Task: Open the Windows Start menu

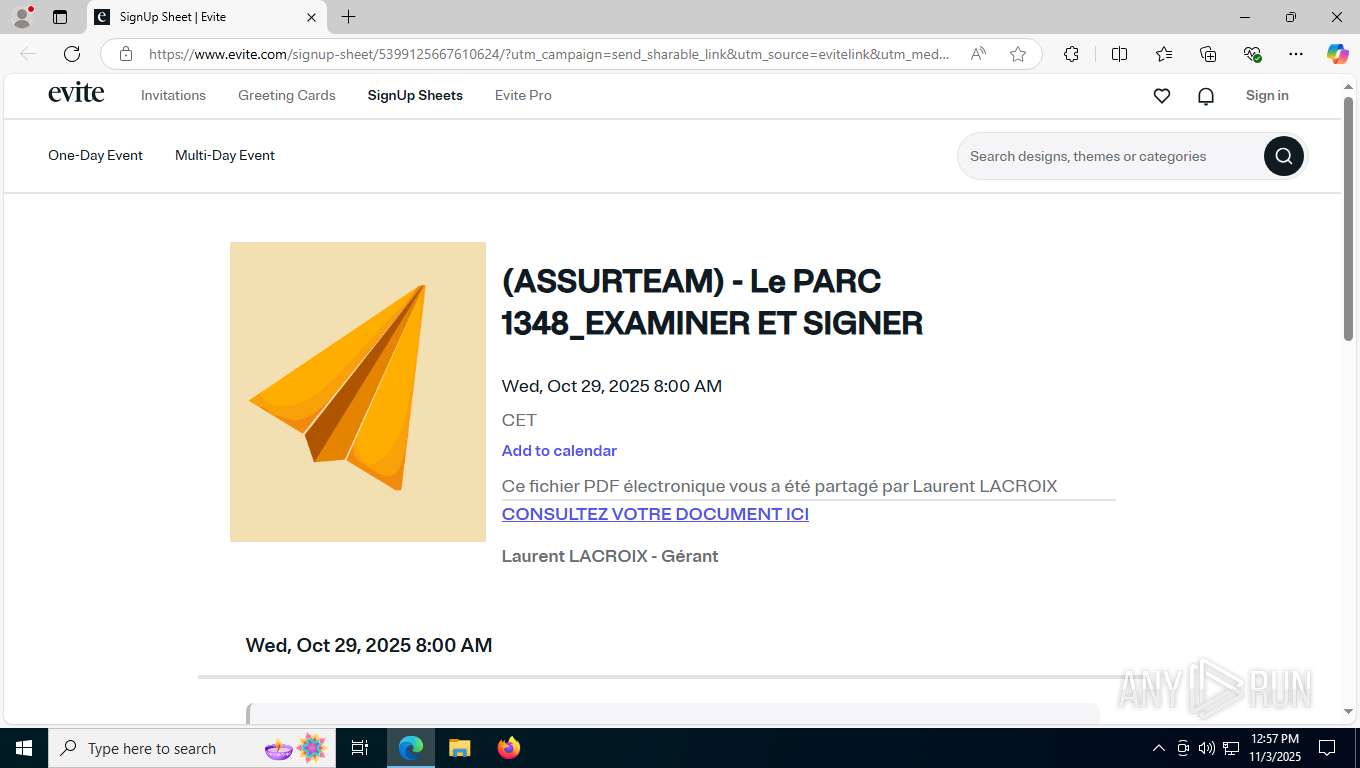Action: click(x=24, y=748)
